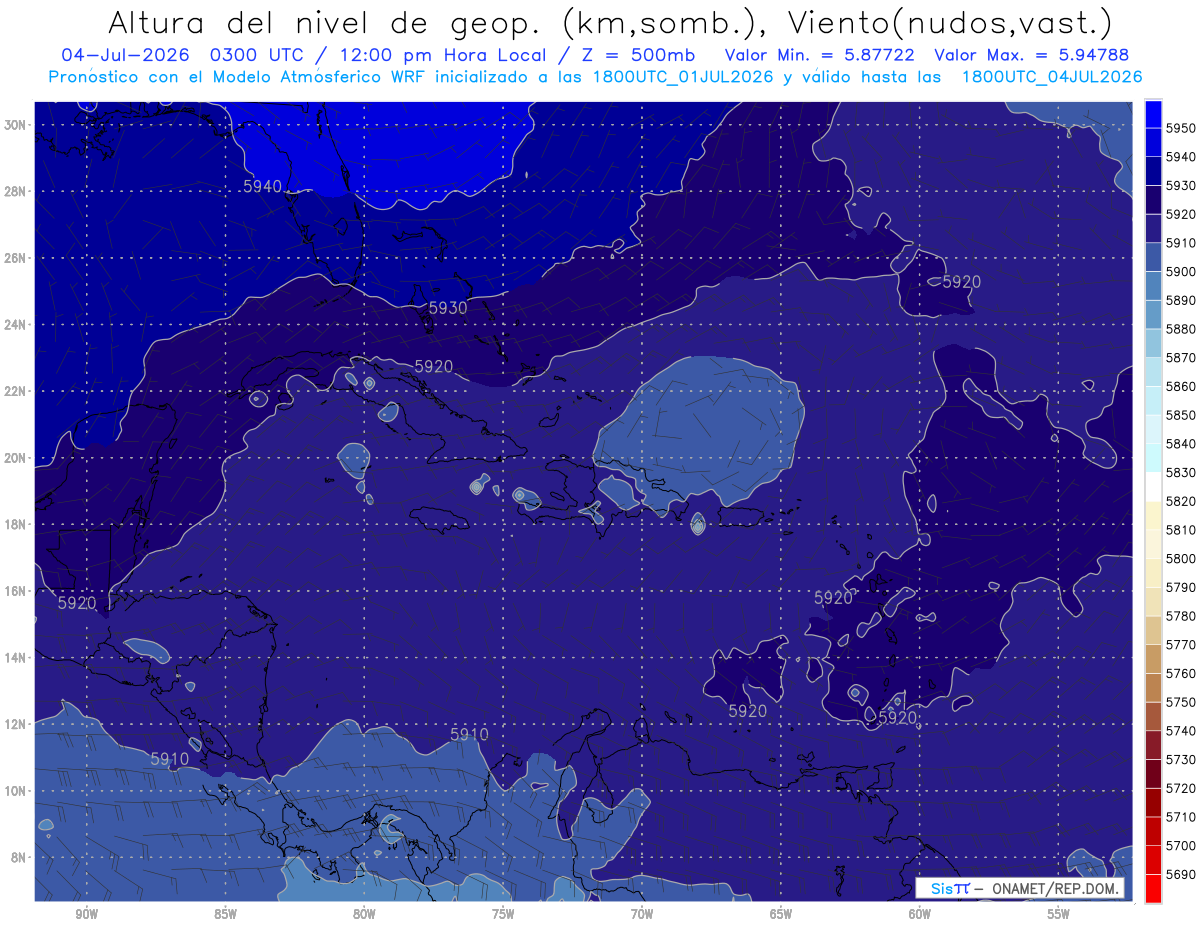Click the bright blue top legend swatch
Image resolution: width=1200 pixels, height=927 pixels.
1153,114
